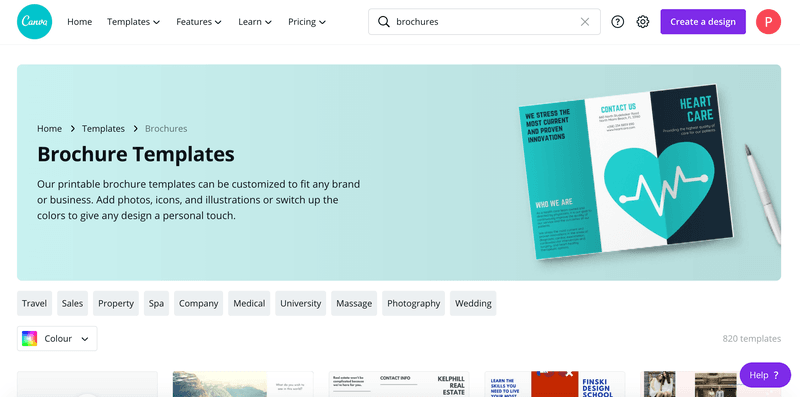The width and height of the screenshot is (800, 397).
Task: Click the search magnifier icon
Action: tap(384, 21)
